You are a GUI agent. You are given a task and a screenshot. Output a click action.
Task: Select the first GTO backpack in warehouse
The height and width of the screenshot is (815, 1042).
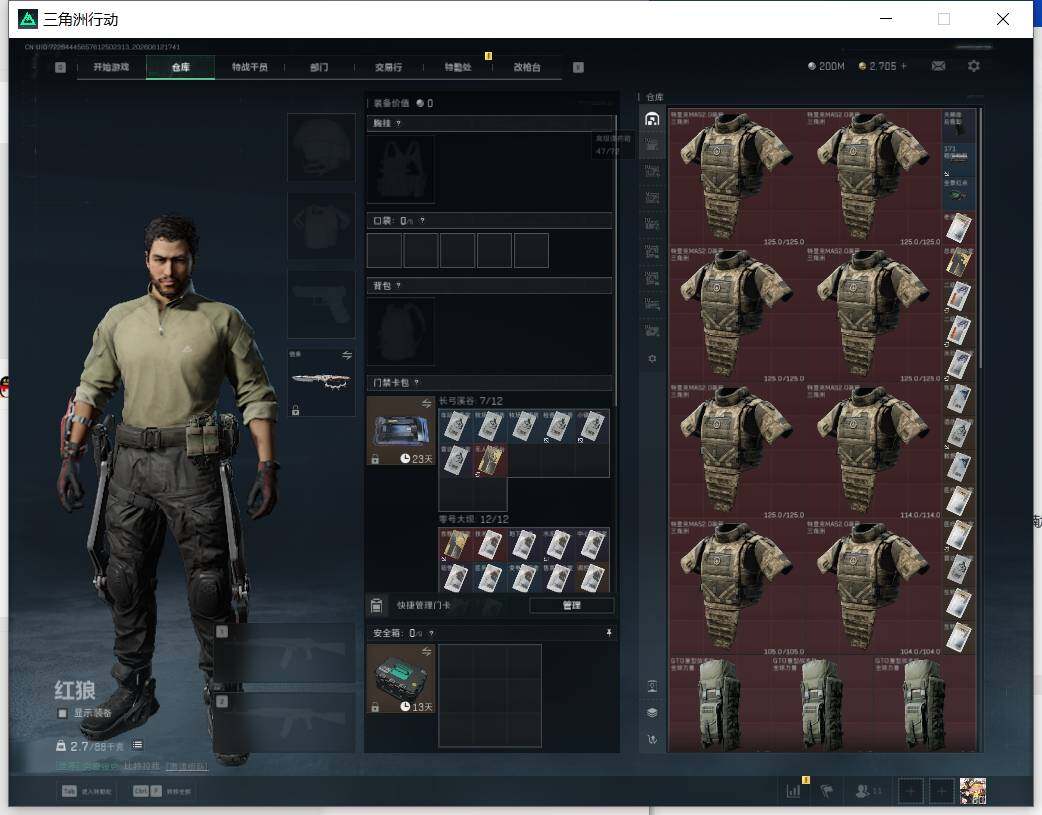point(720,705)
